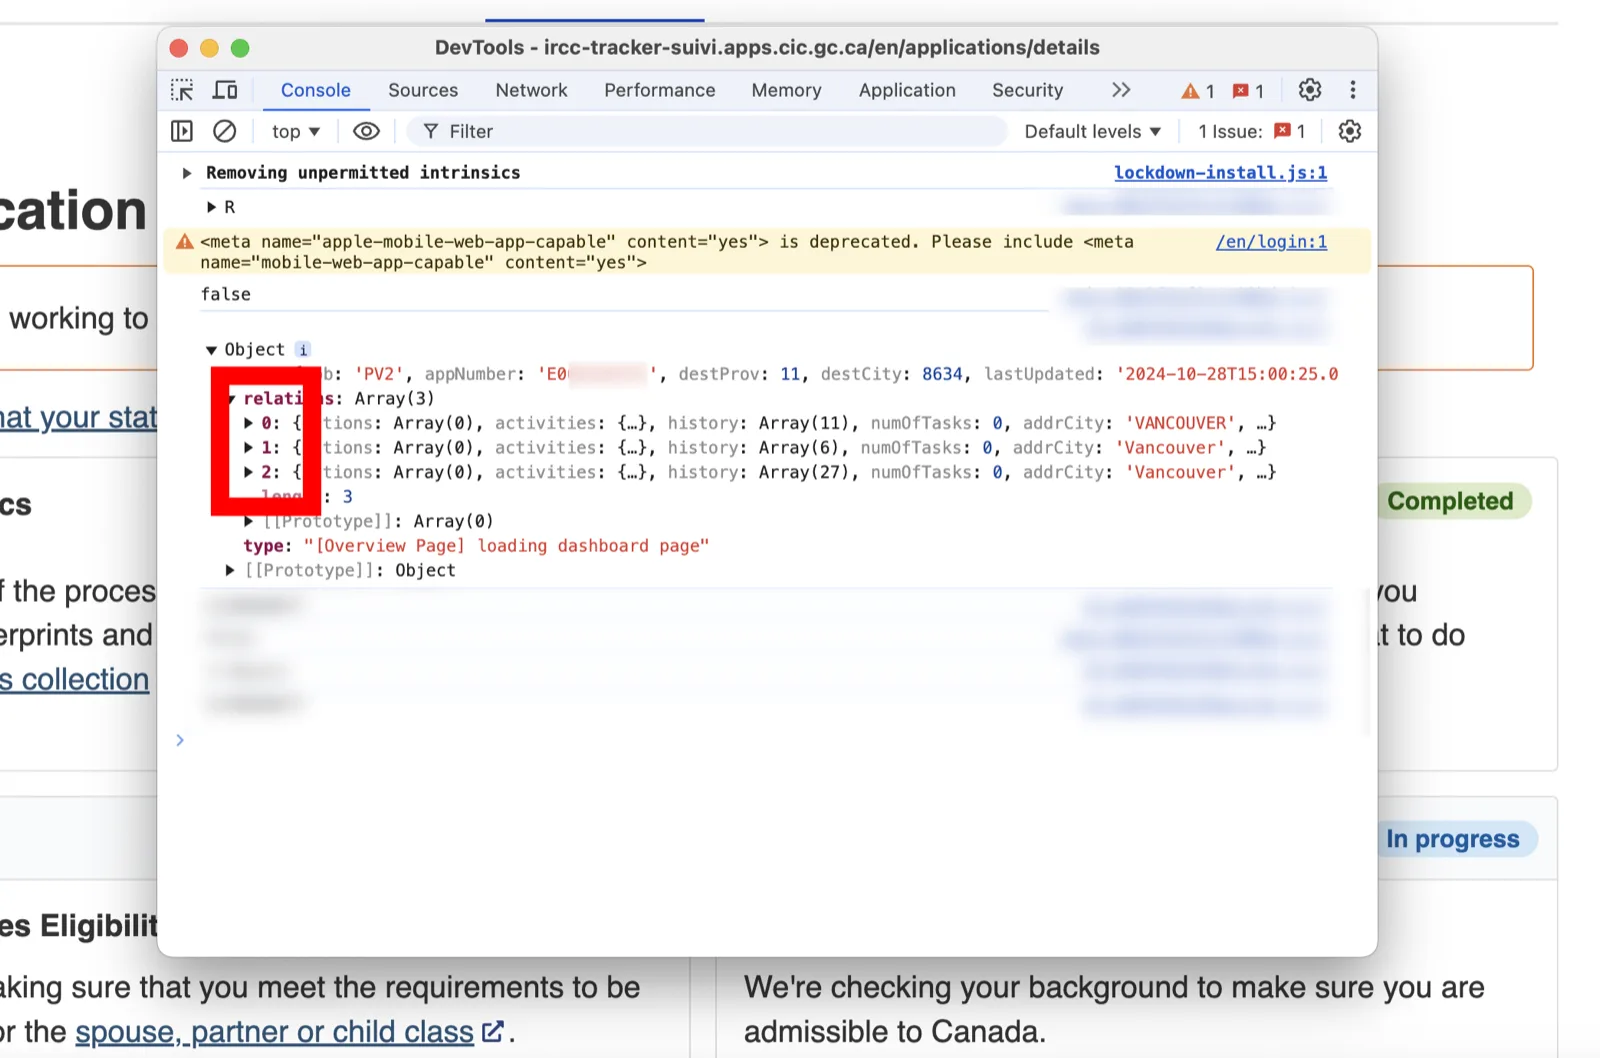Open the Security tab
Viewport: 1600px width, 1058px height.
coord(1027,90)
